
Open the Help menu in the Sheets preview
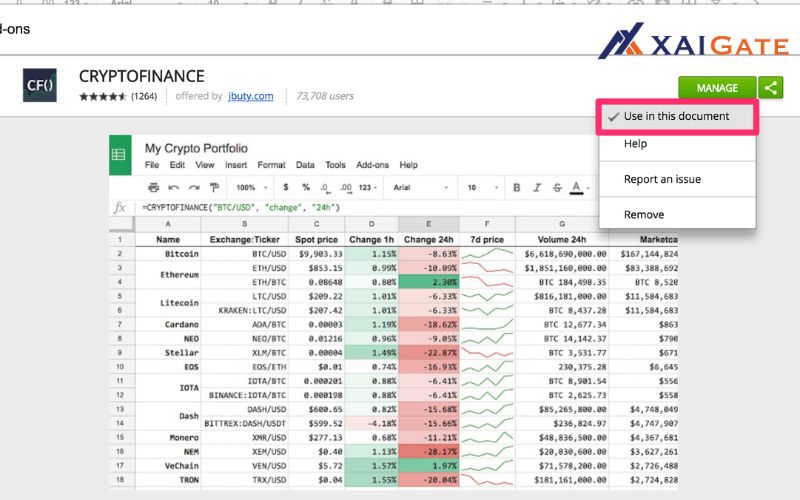[x=408, y=165]
